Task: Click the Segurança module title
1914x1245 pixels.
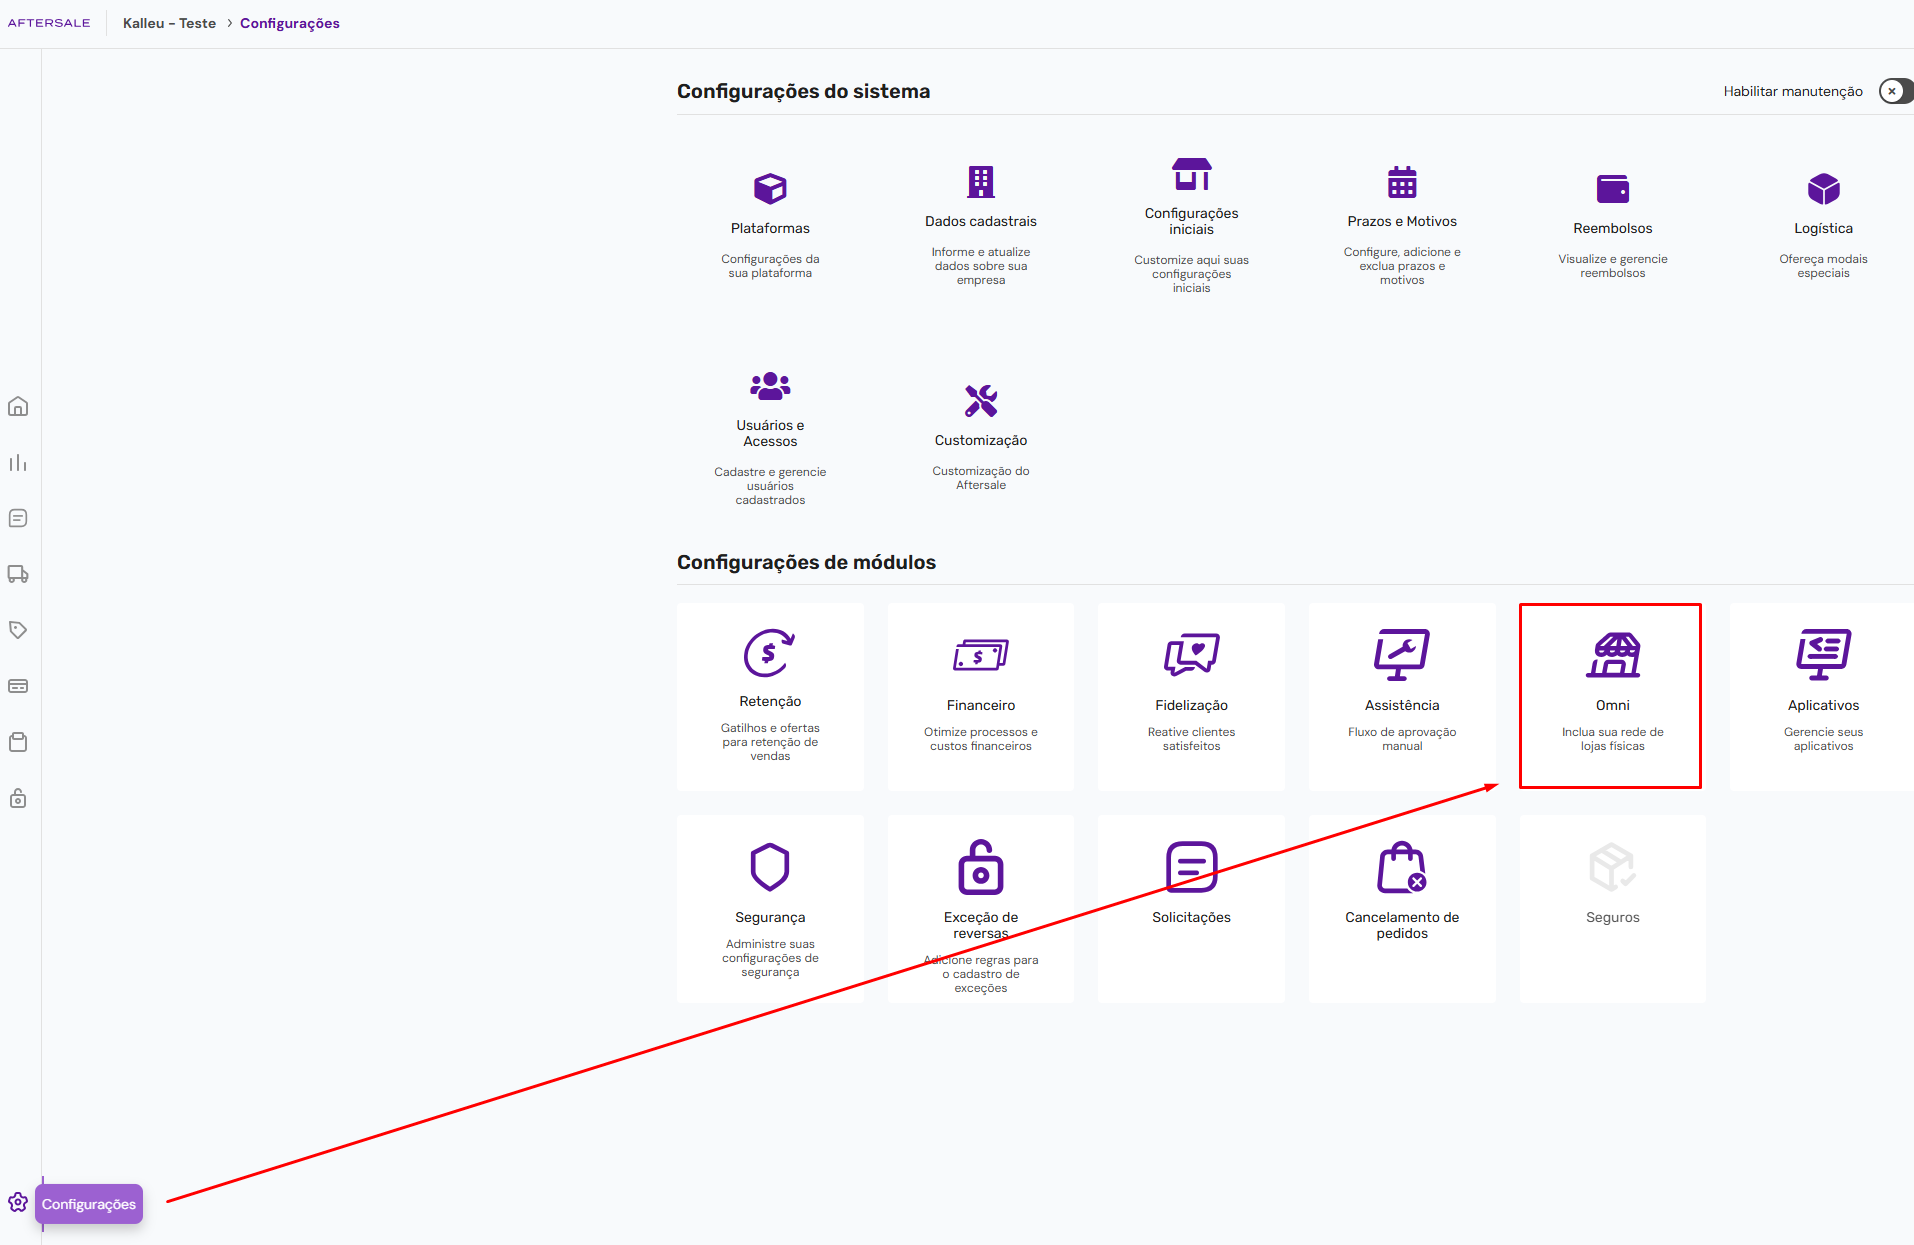Action: [x=770, y=917]
